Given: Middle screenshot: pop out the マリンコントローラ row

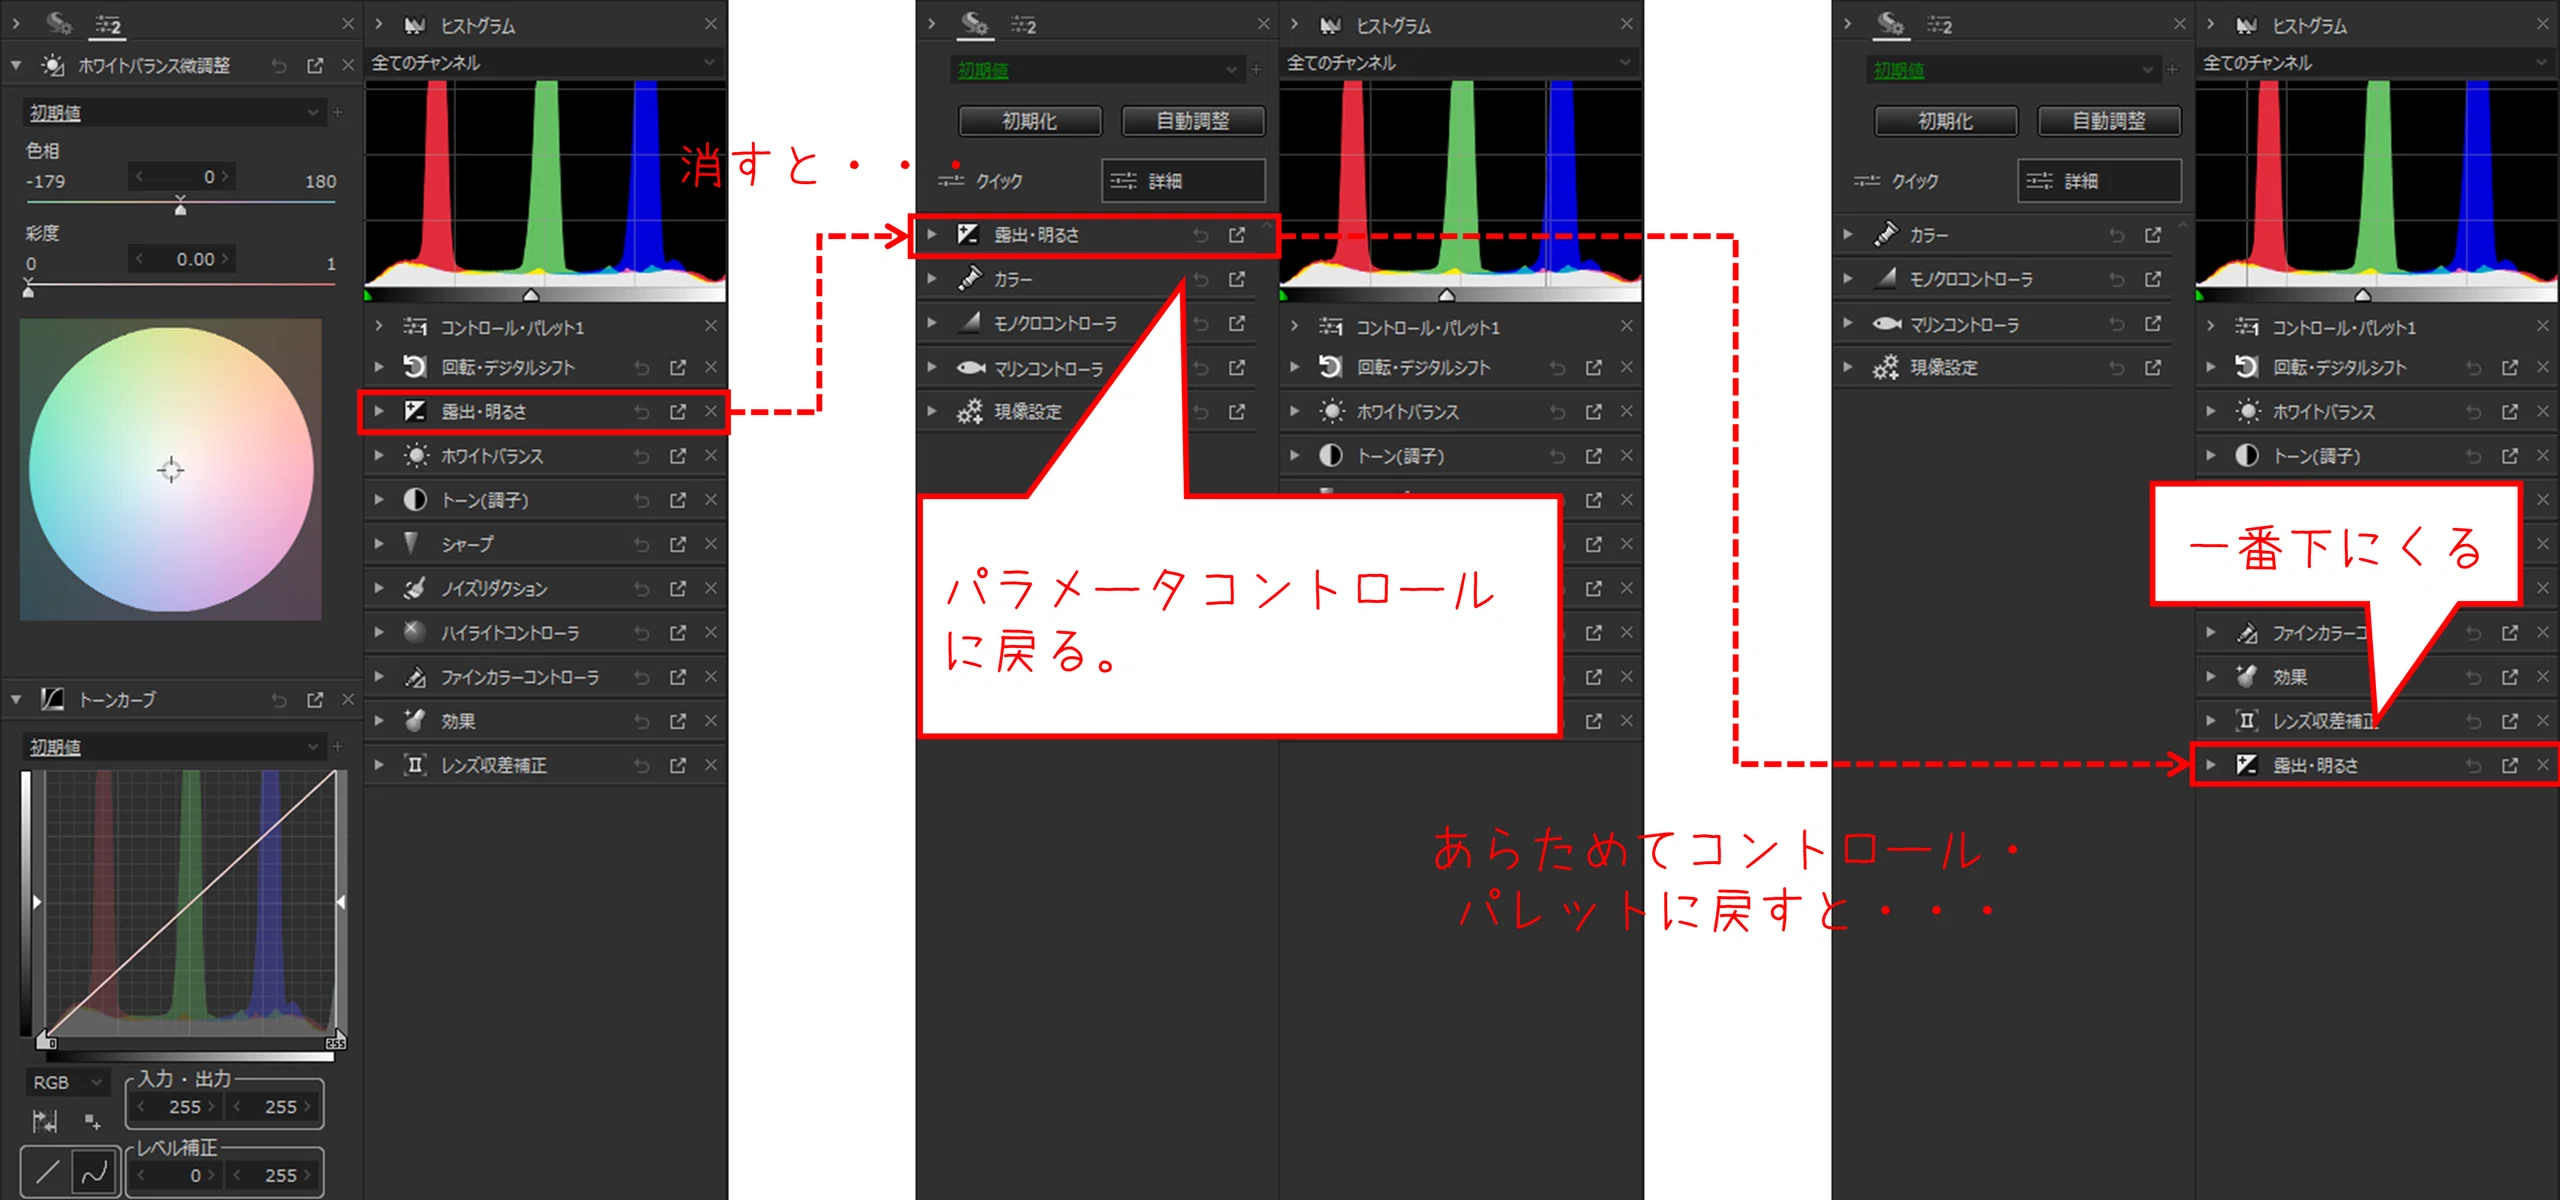Looking at the screenshot, I should point(1237,368).
